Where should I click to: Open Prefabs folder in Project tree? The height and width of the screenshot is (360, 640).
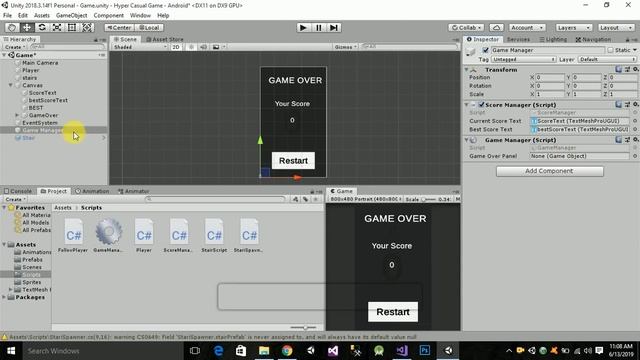pyautogui.click(x=32, y=260)
